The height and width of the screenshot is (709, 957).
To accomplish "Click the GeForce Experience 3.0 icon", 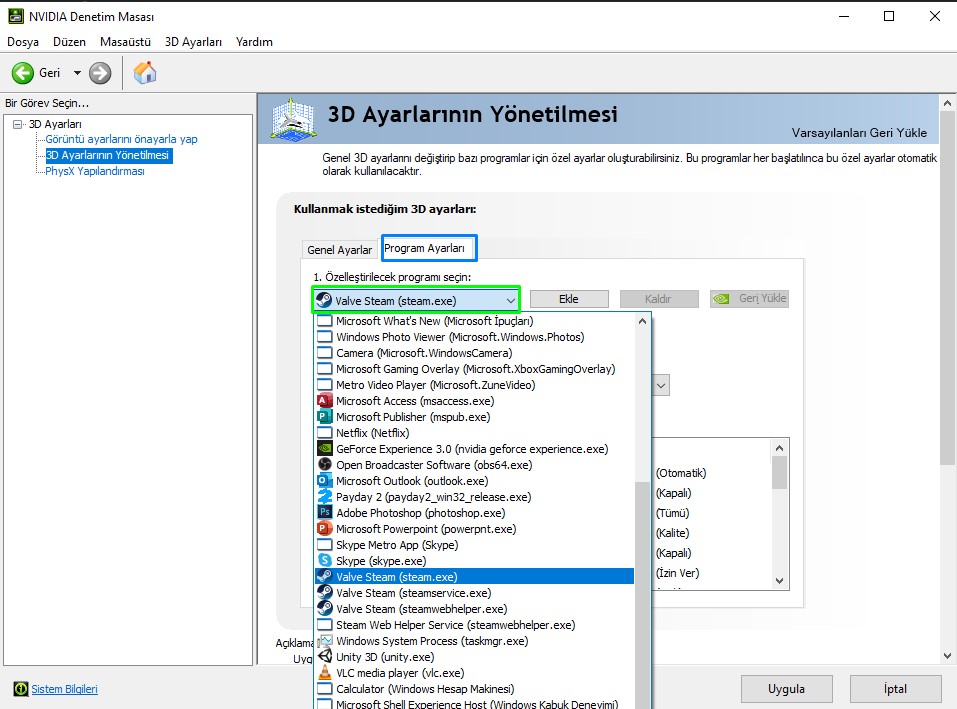I will pos(324,449).
